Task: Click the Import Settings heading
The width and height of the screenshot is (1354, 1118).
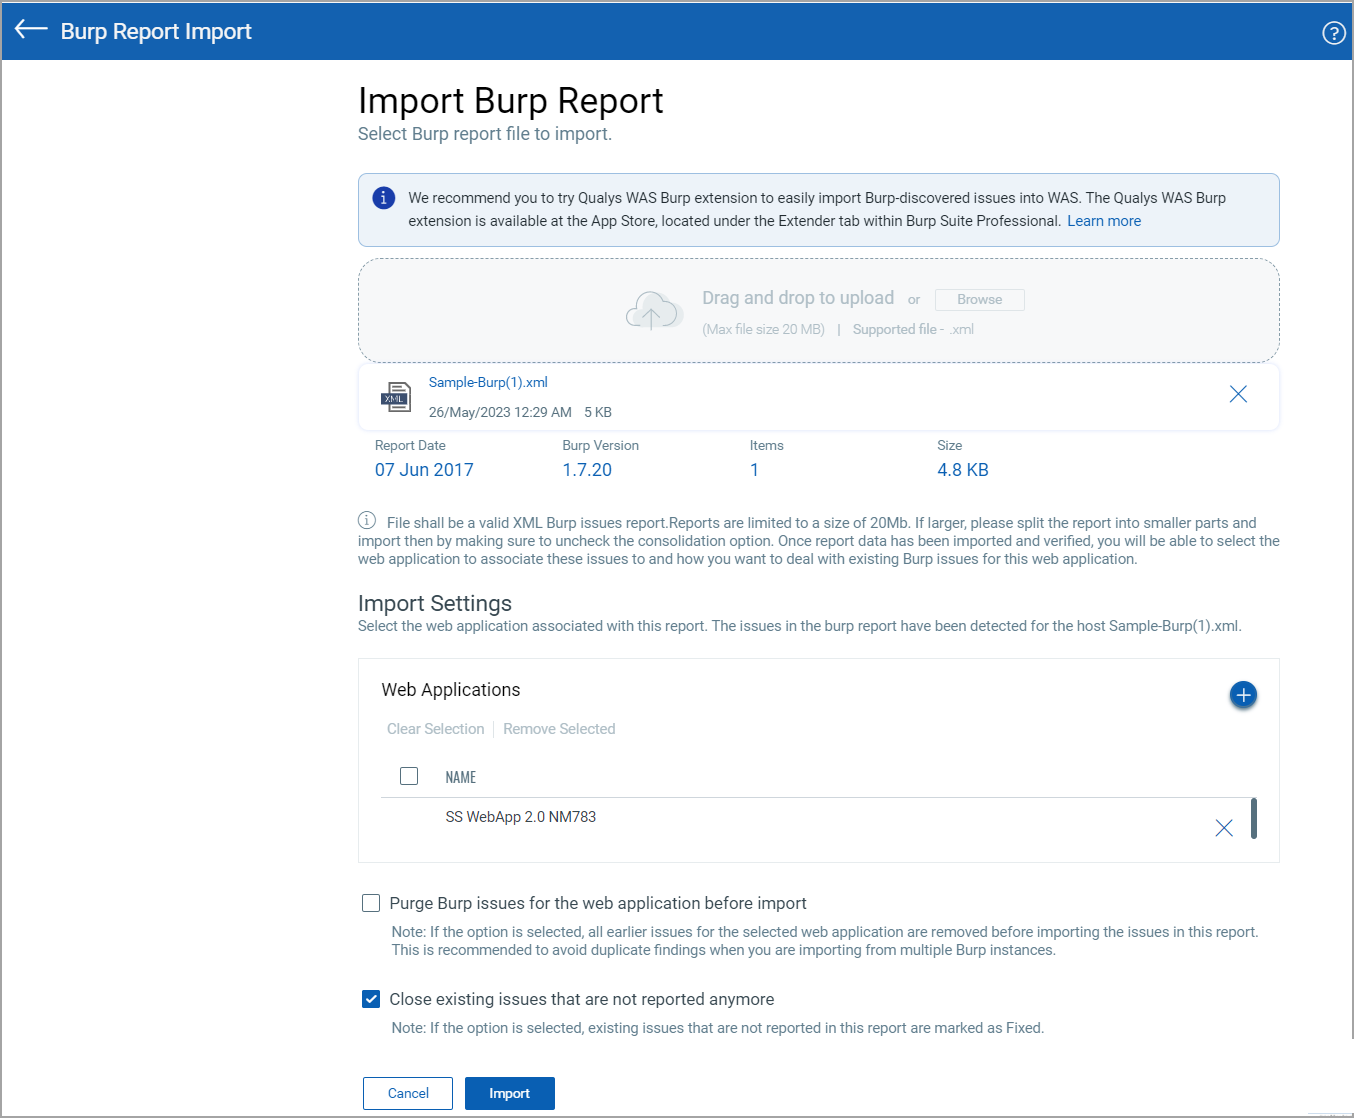Action: coord(435,603)
